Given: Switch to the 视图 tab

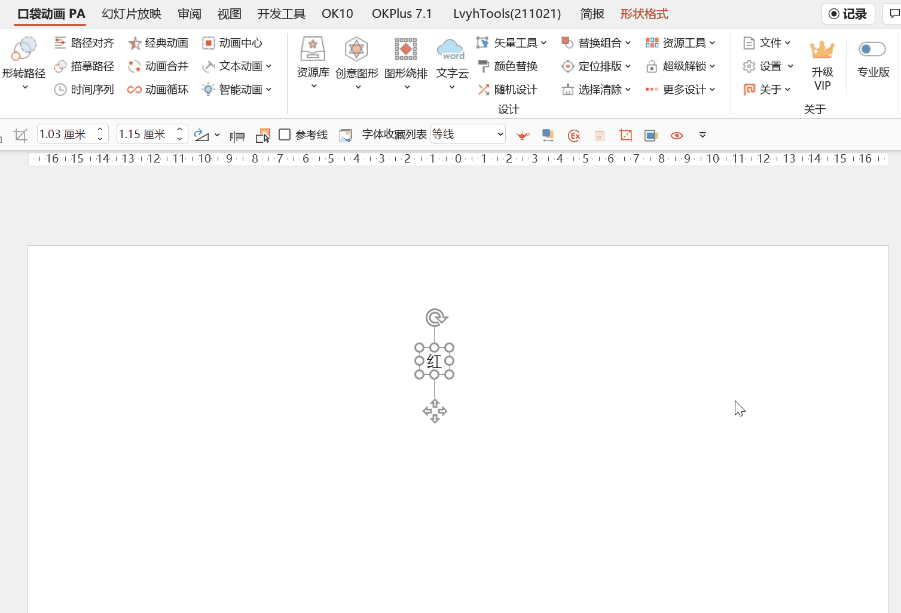Looking at the screenshot, I should click(230, 14).
